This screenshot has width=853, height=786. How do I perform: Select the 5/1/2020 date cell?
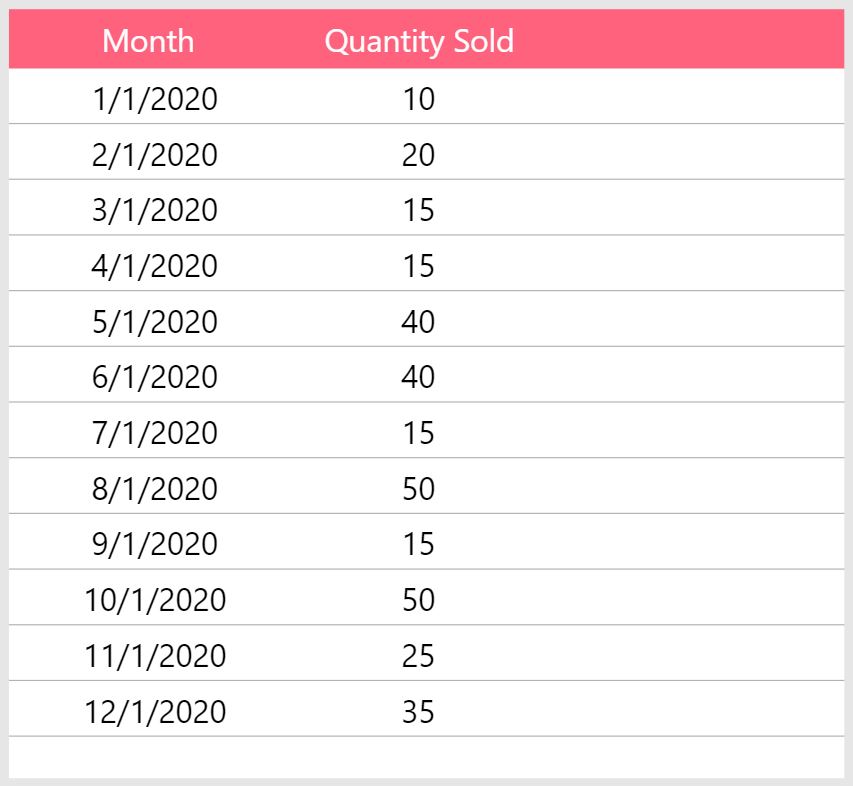coord(155,321)
